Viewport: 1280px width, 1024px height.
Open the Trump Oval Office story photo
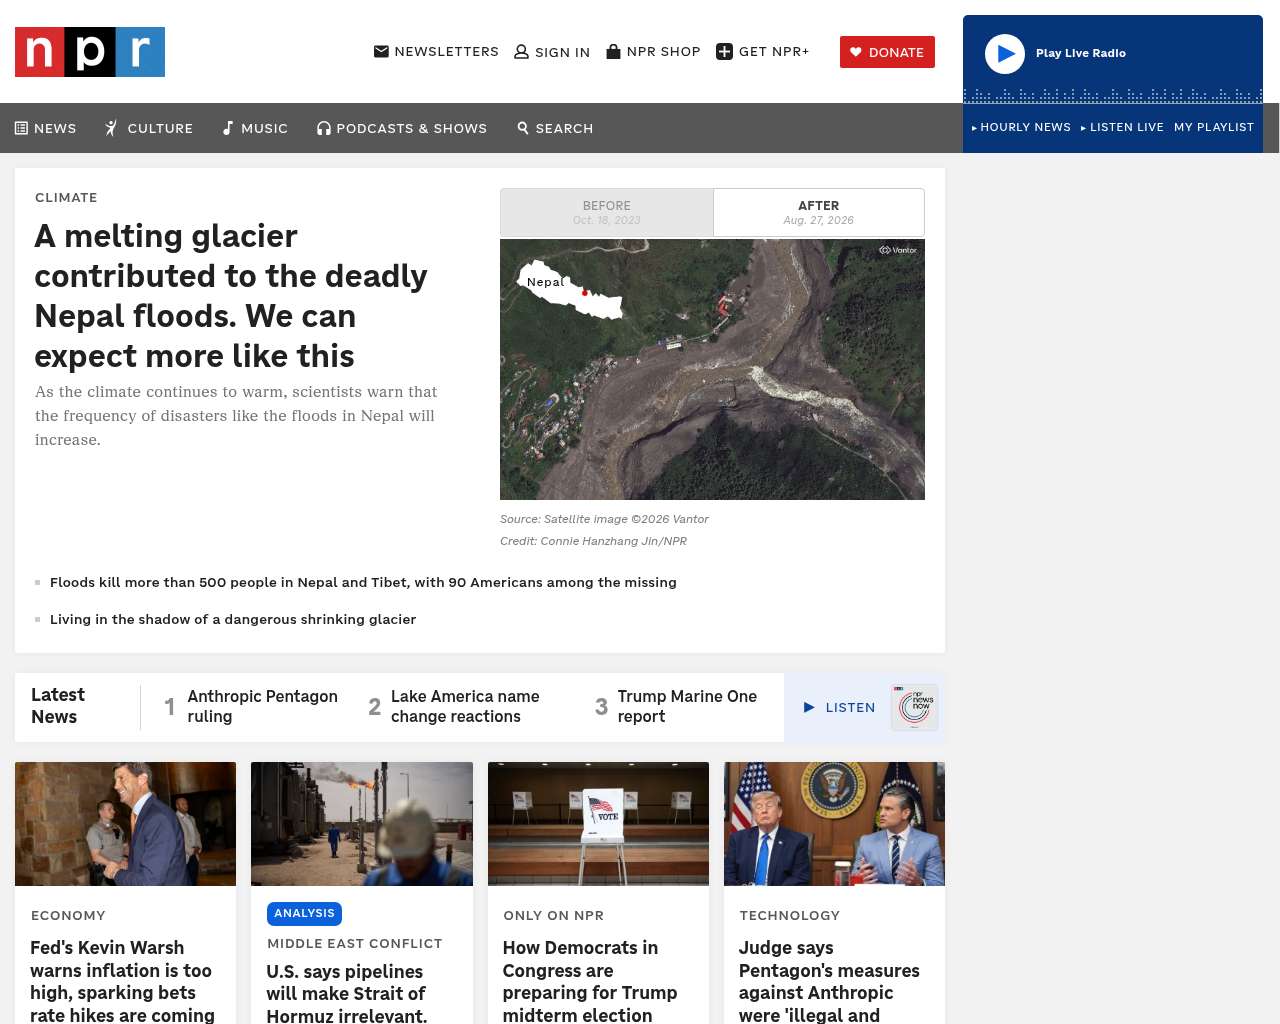pyautogui.click(x=834, y=824)
